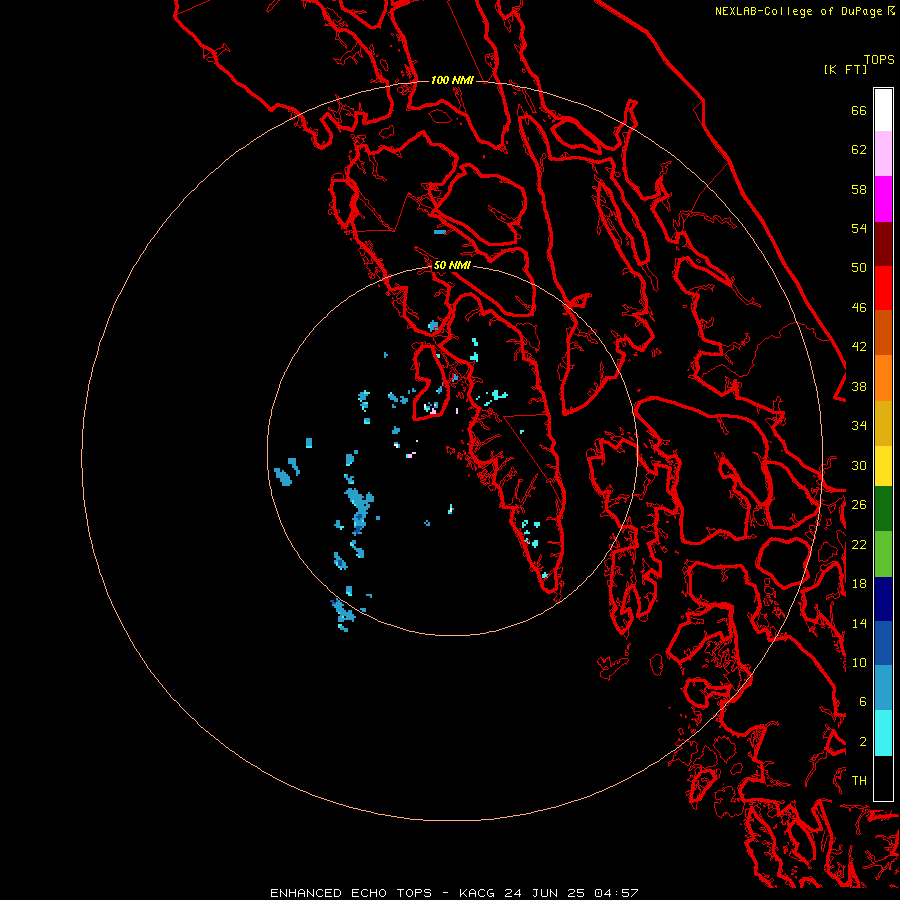The image size is (900, 900).
Task: Click the 100 NMI range ring label
Action: click(452, 80)
